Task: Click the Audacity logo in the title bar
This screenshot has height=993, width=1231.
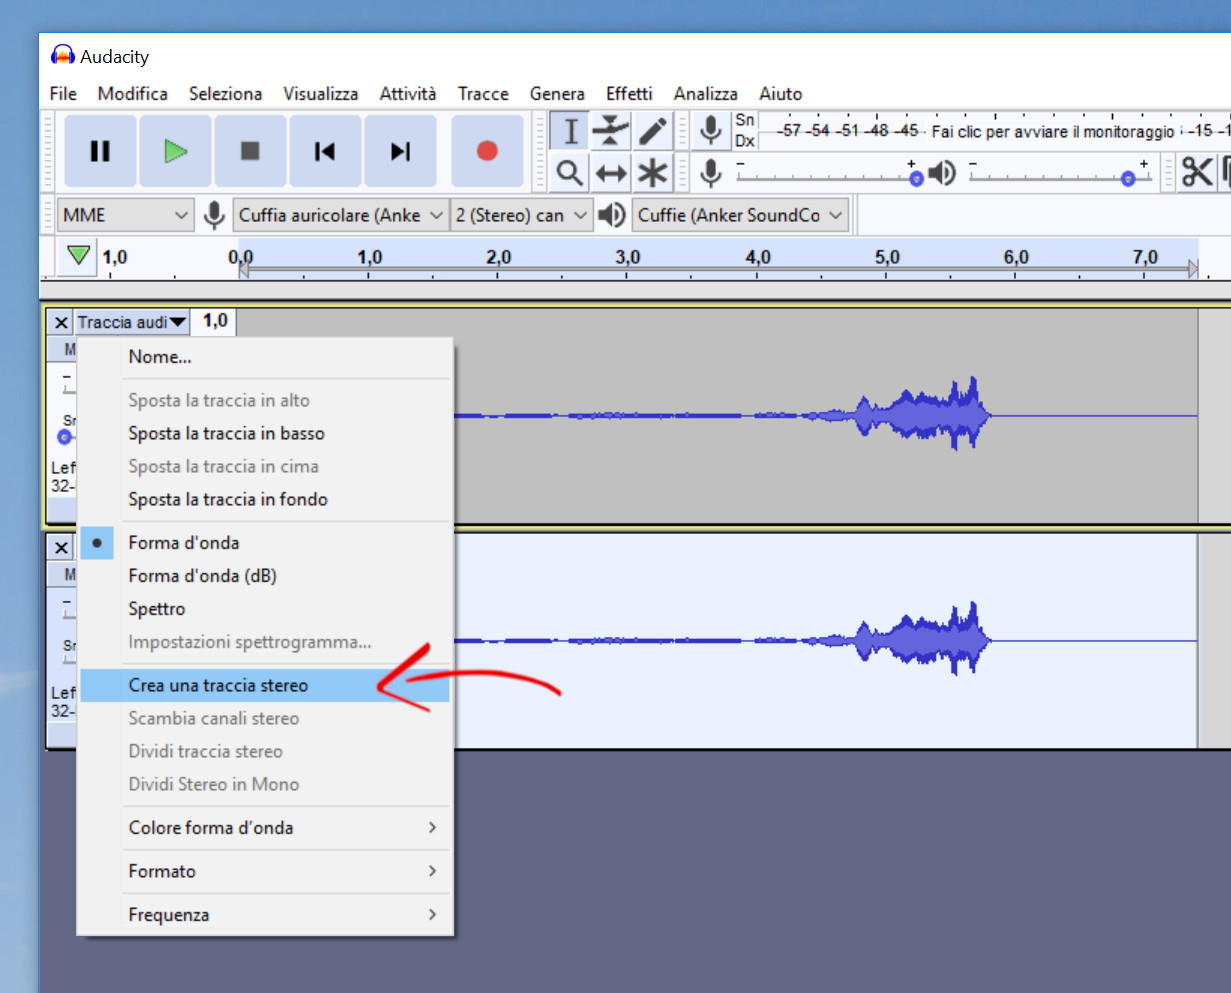Action: [x=63, y=56]
